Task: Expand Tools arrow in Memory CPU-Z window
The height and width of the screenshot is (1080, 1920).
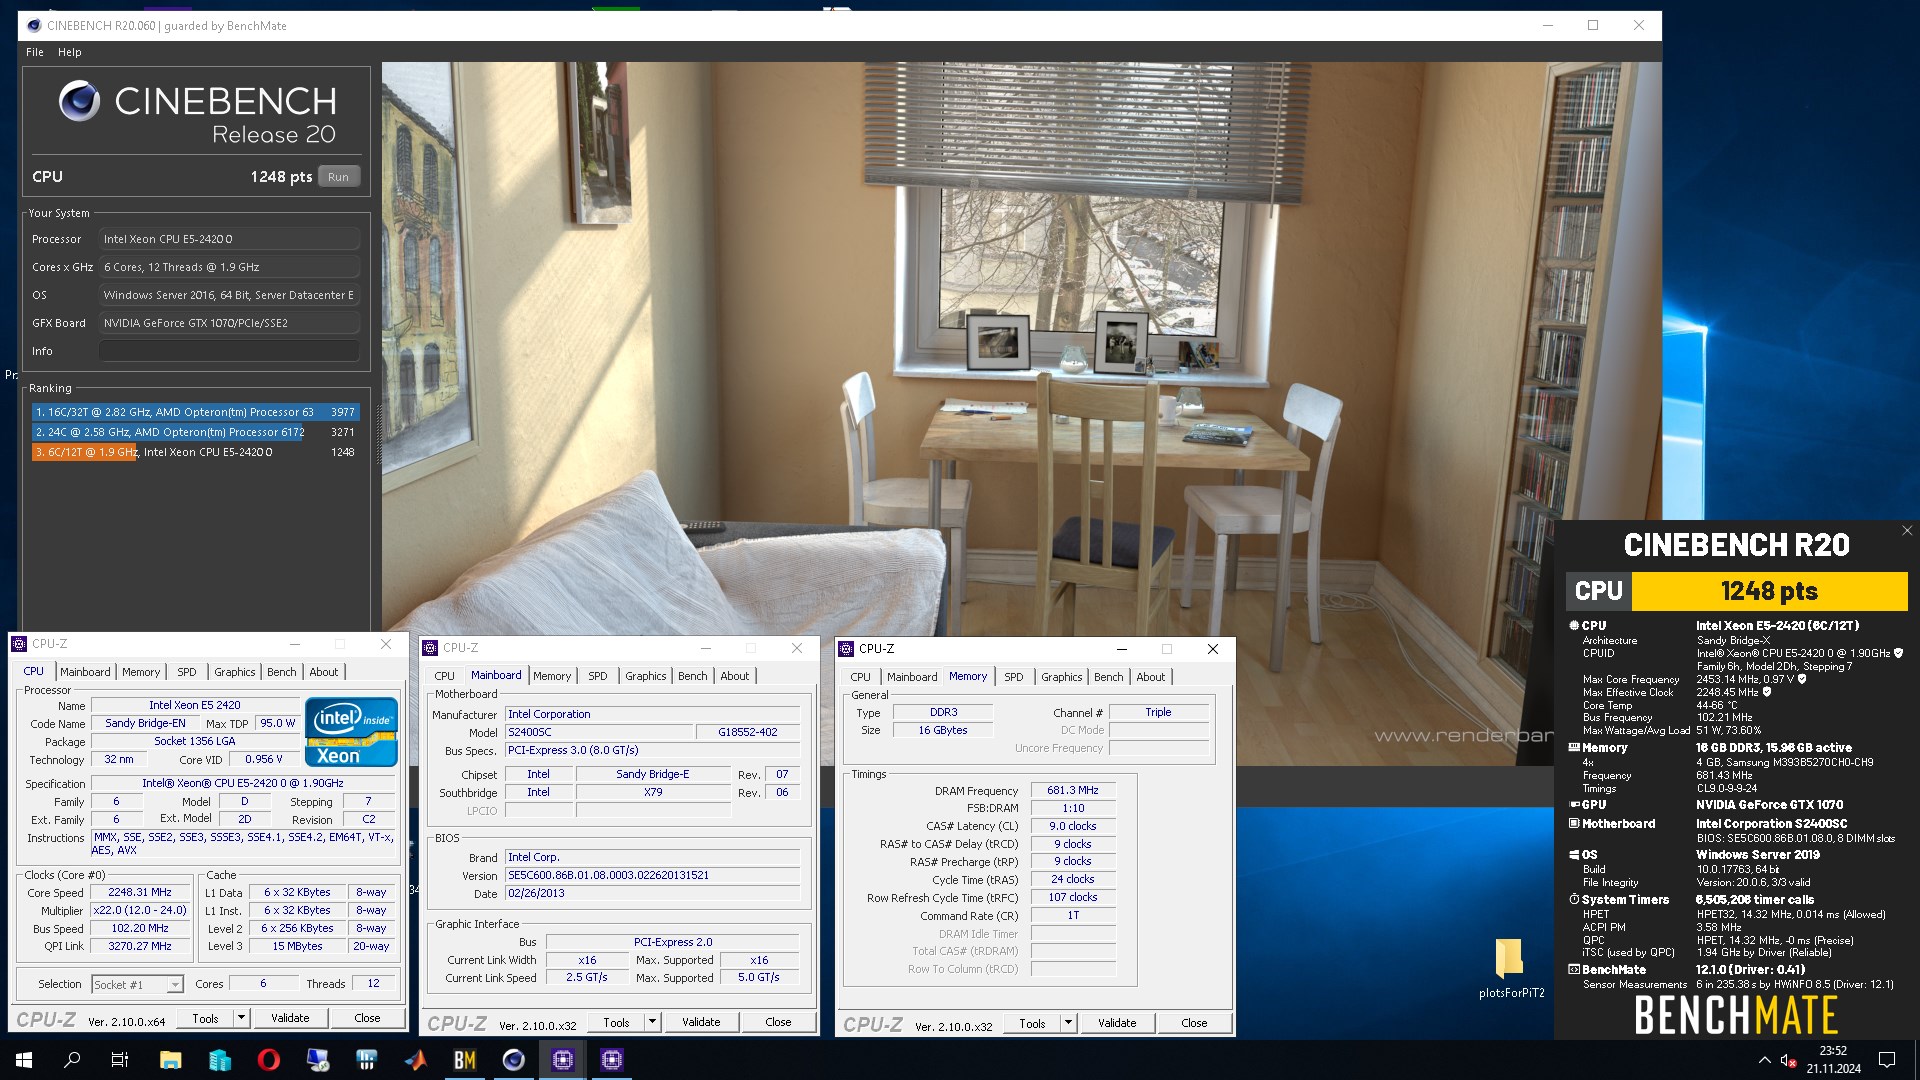Action: click(1068, 1023)
